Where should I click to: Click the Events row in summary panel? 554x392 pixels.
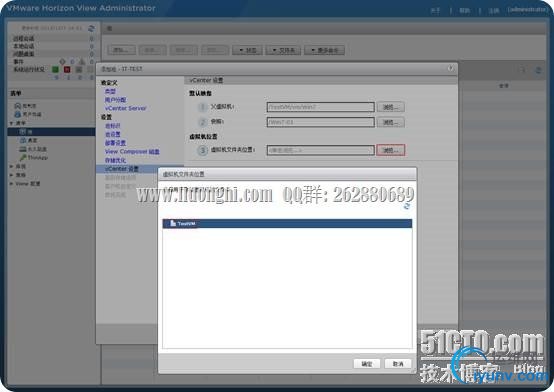(53, 62)
